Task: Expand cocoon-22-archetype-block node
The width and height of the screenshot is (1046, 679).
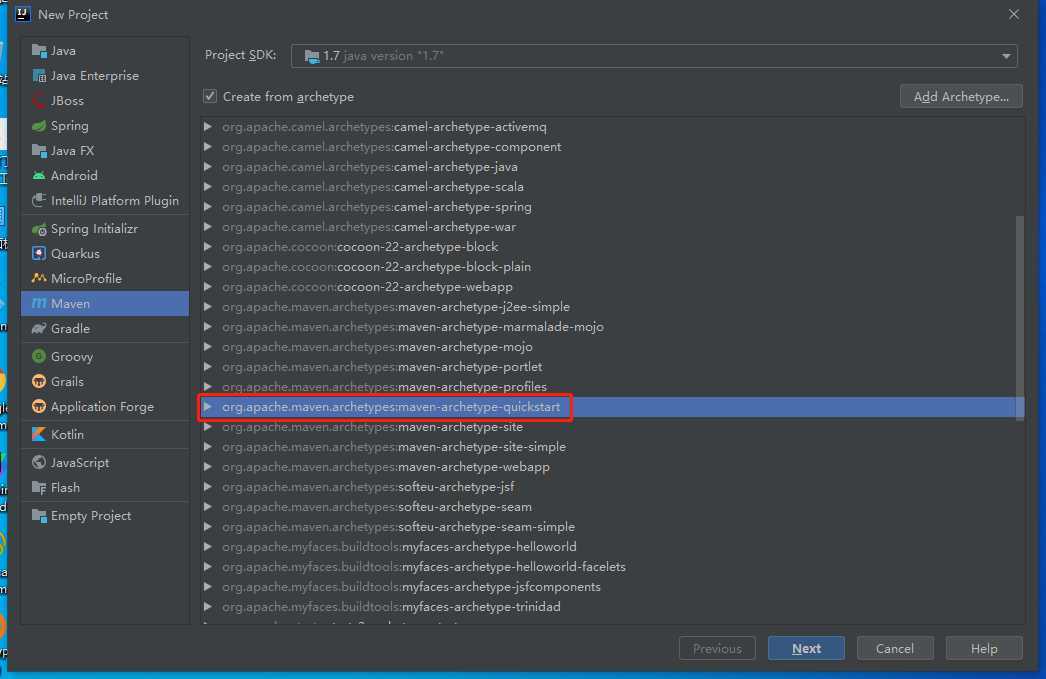Action: [x=207, y=246]
